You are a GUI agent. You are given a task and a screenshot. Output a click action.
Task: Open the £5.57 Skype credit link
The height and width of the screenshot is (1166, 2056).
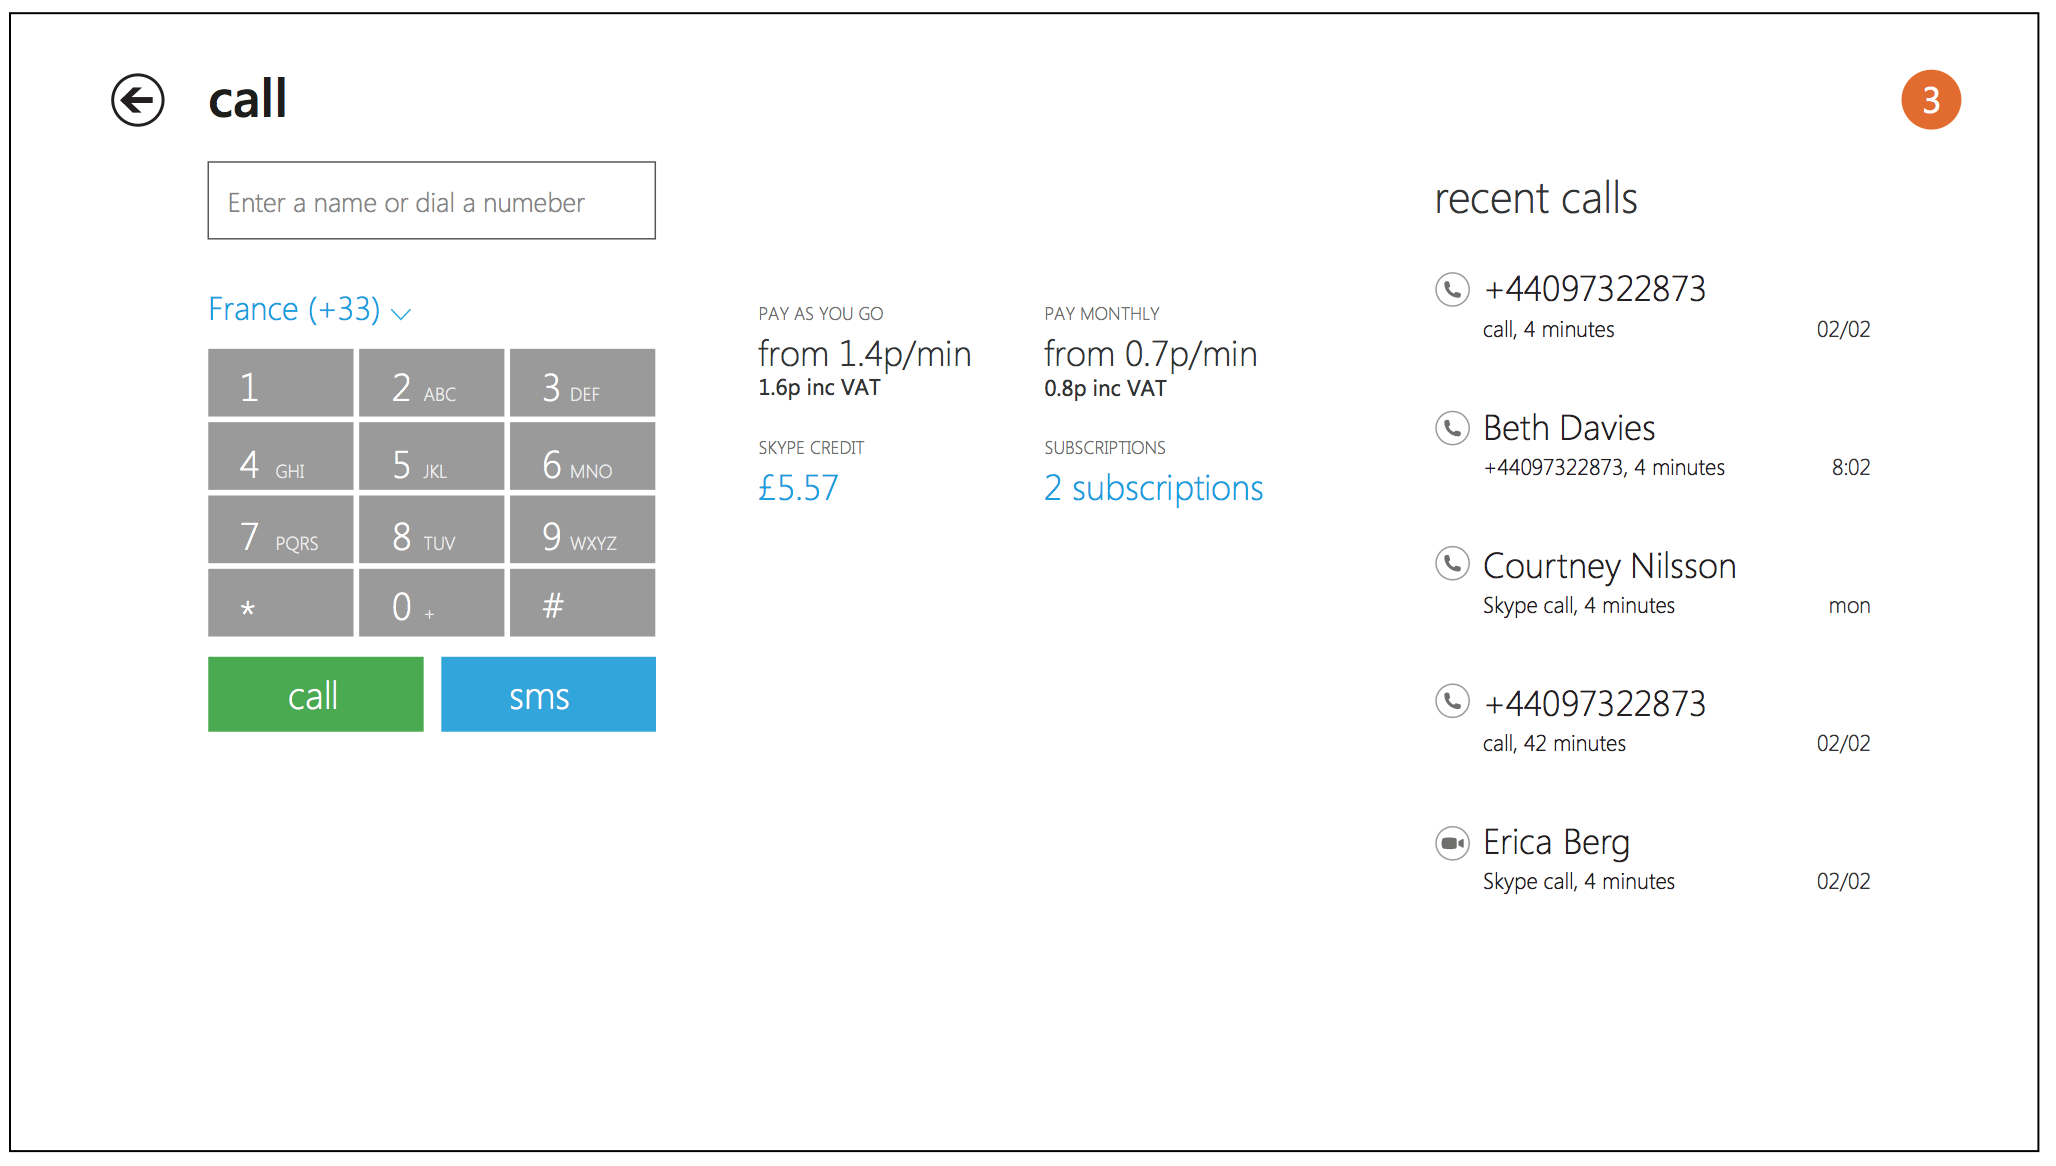tap(798, 488)
